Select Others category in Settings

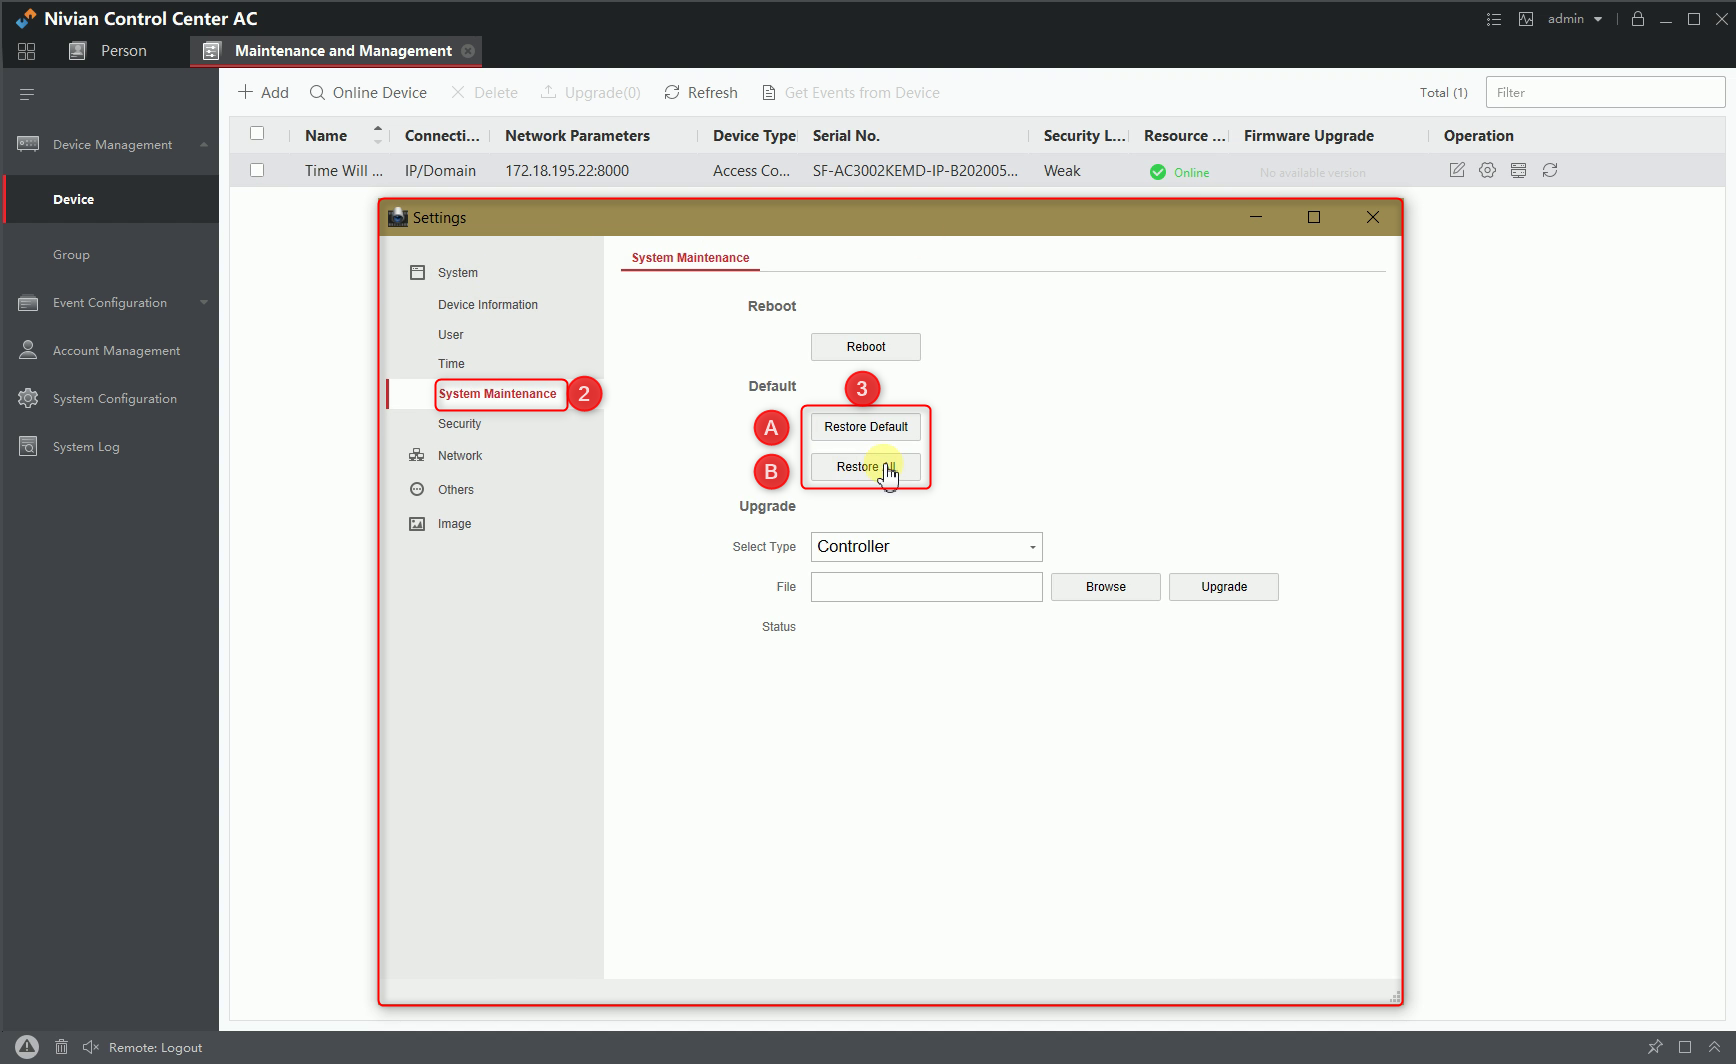point(456,490)
